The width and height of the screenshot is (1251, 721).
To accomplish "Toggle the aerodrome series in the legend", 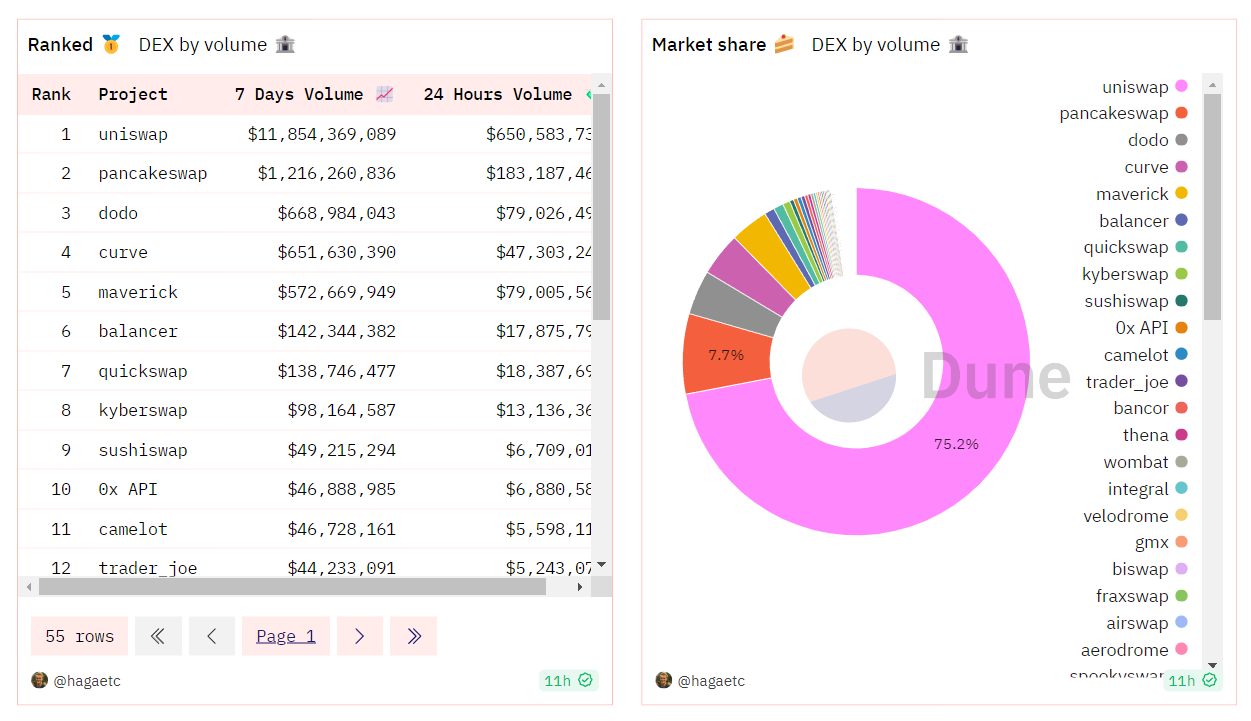I will coord(1135,650).
